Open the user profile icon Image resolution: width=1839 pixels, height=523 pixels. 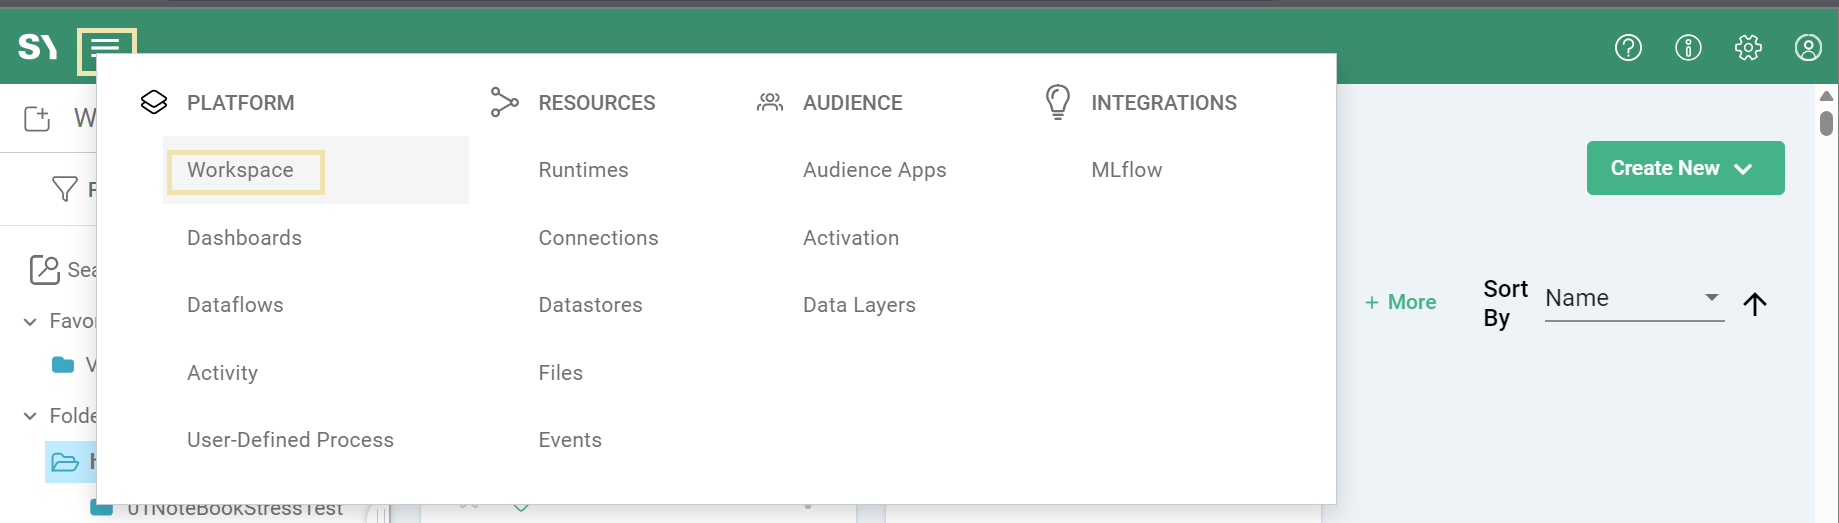click(x=1808, y=47)
